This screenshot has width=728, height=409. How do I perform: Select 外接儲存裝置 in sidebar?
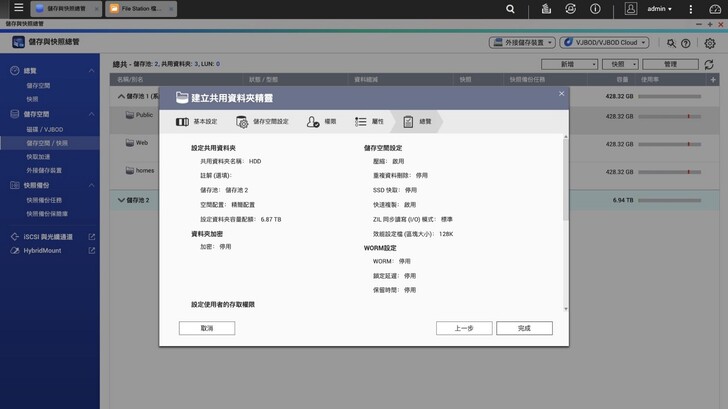(44, 170)
